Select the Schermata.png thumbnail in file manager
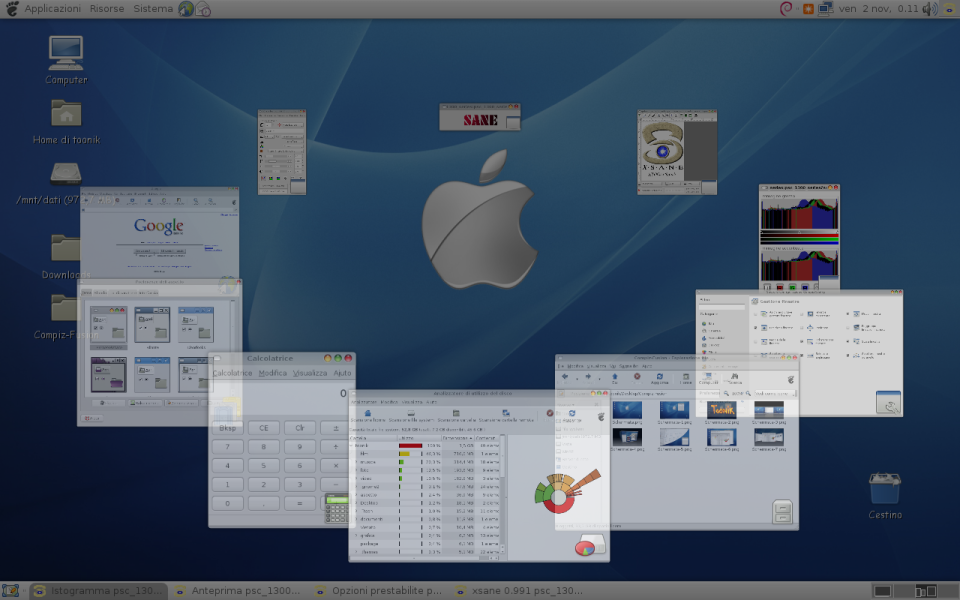Screen dimensions: 960x600 pos(627,412)
